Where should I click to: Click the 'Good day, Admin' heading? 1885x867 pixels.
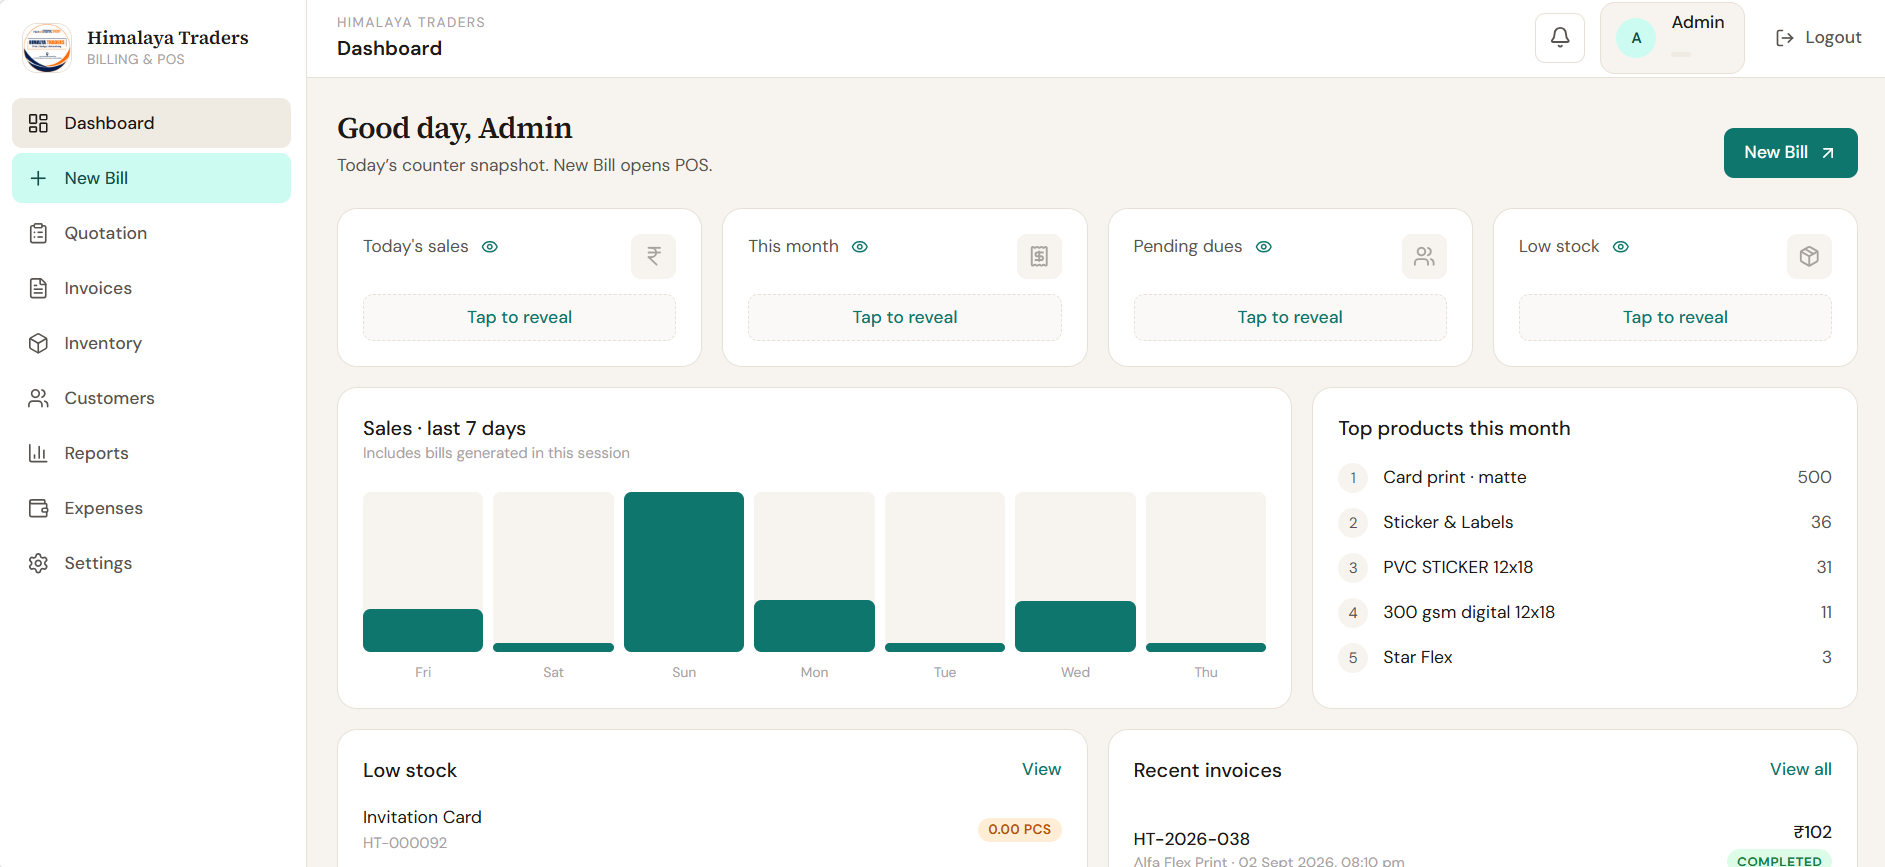(455, 128)
